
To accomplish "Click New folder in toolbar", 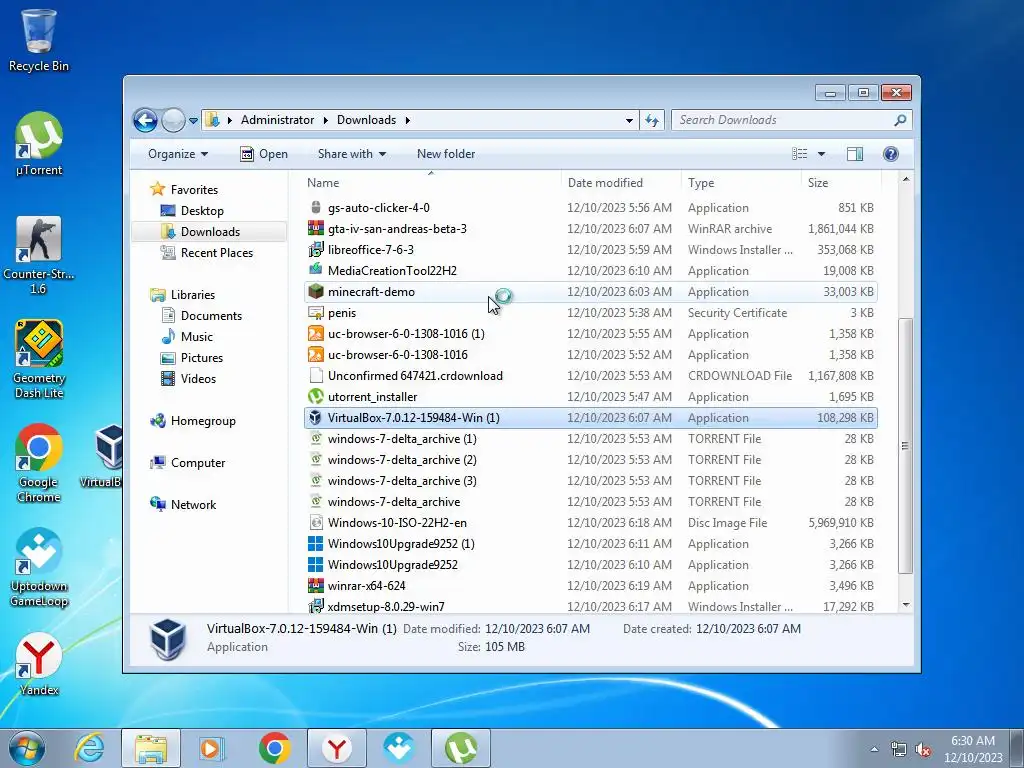I will pos(446,153).
